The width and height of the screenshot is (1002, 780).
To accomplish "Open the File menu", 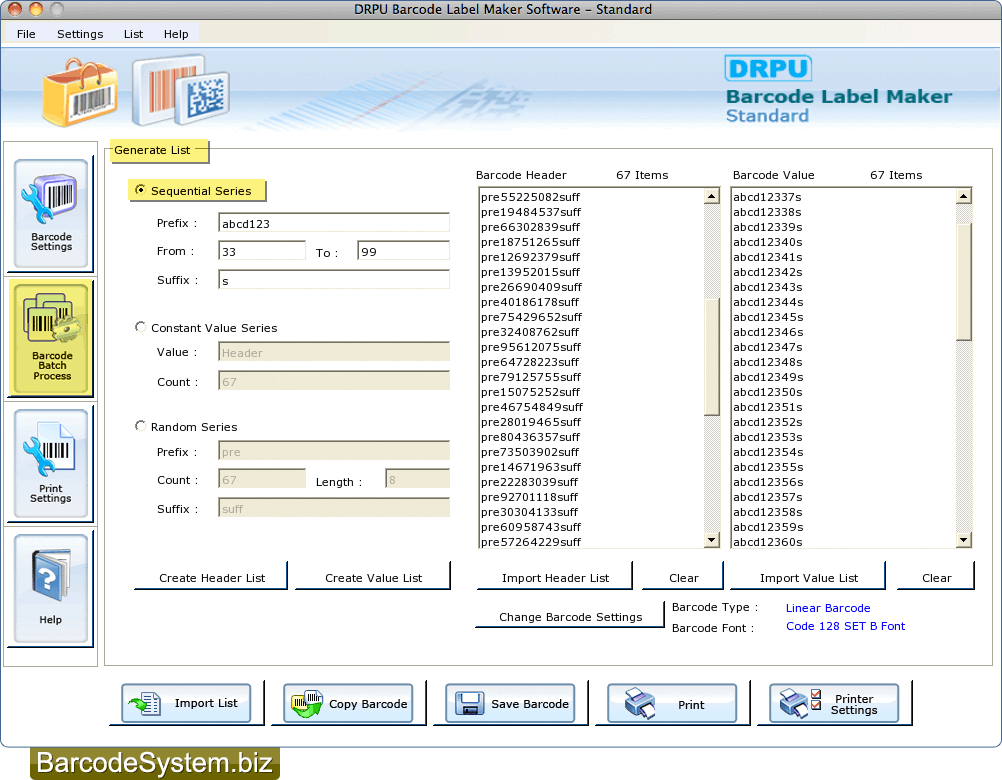I will click(26, 34).
